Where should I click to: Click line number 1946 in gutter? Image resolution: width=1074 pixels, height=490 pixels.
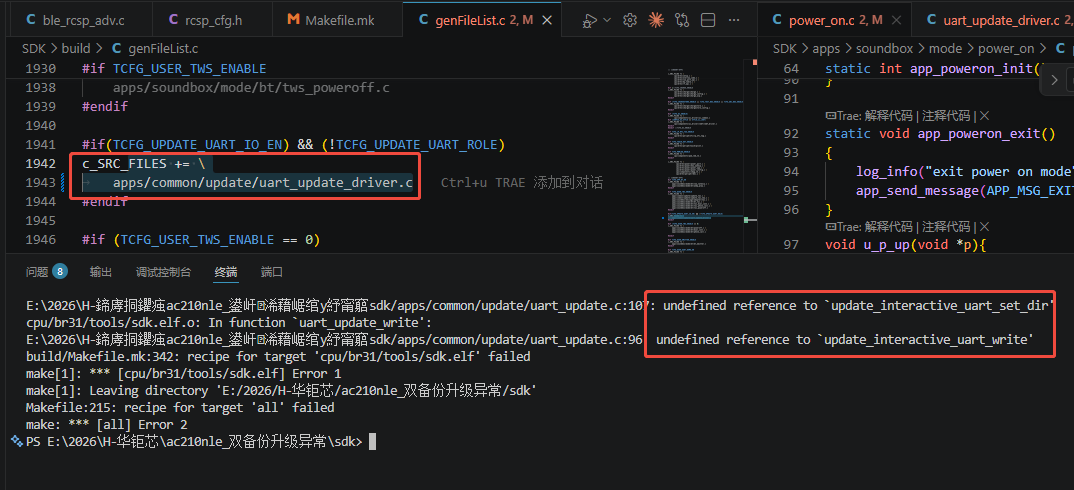point(41,239)
